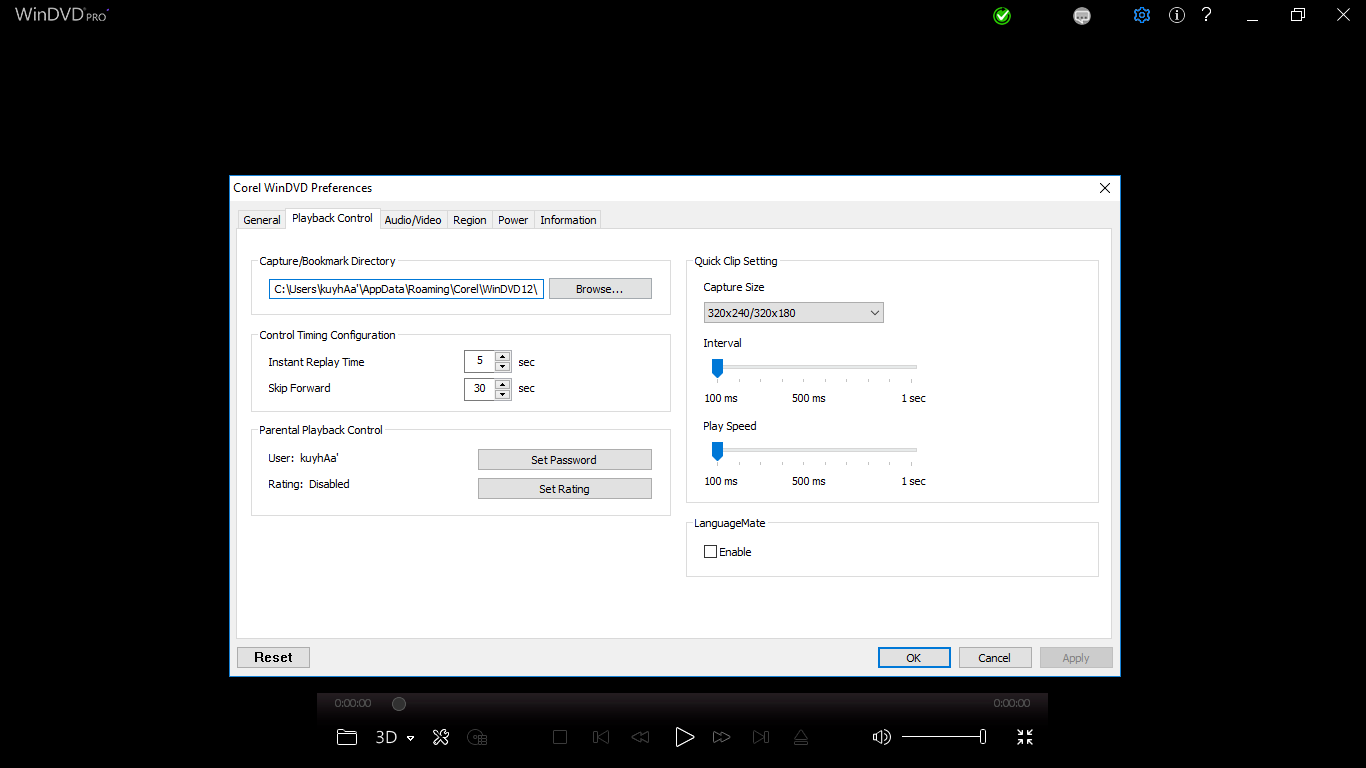This screenshot has width=1366, height=768.
Task: Click the capture directory path field
Action: coord(406,289)
